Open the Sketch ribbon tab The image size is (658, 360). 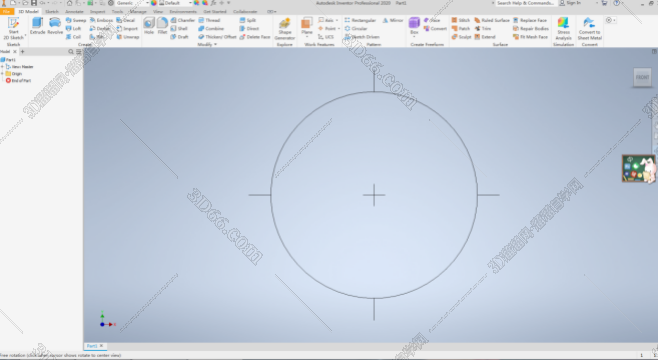(x=52, y=11)
